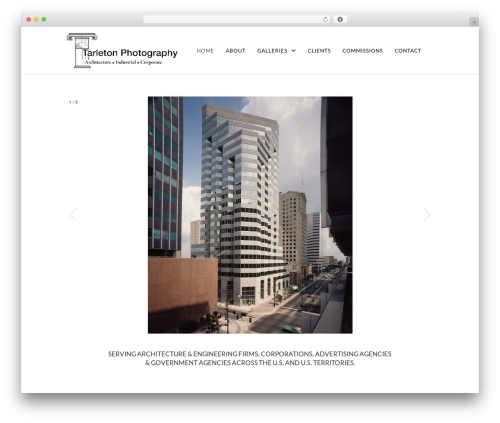Click the skyscraper slideshow photo
This screenshot has width=500, height=423.
coord(250,215)
